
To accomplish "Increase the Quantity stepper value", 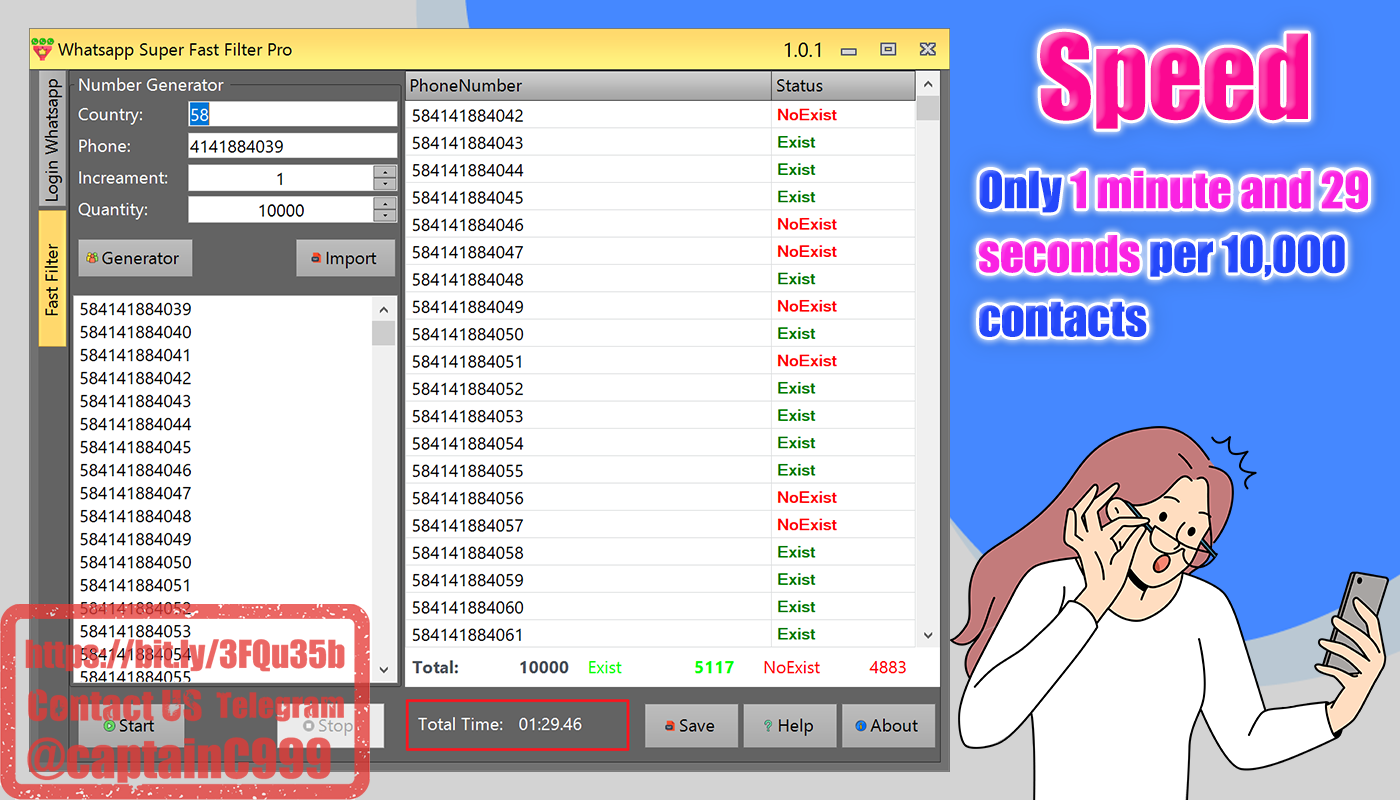I will point(385,204).
